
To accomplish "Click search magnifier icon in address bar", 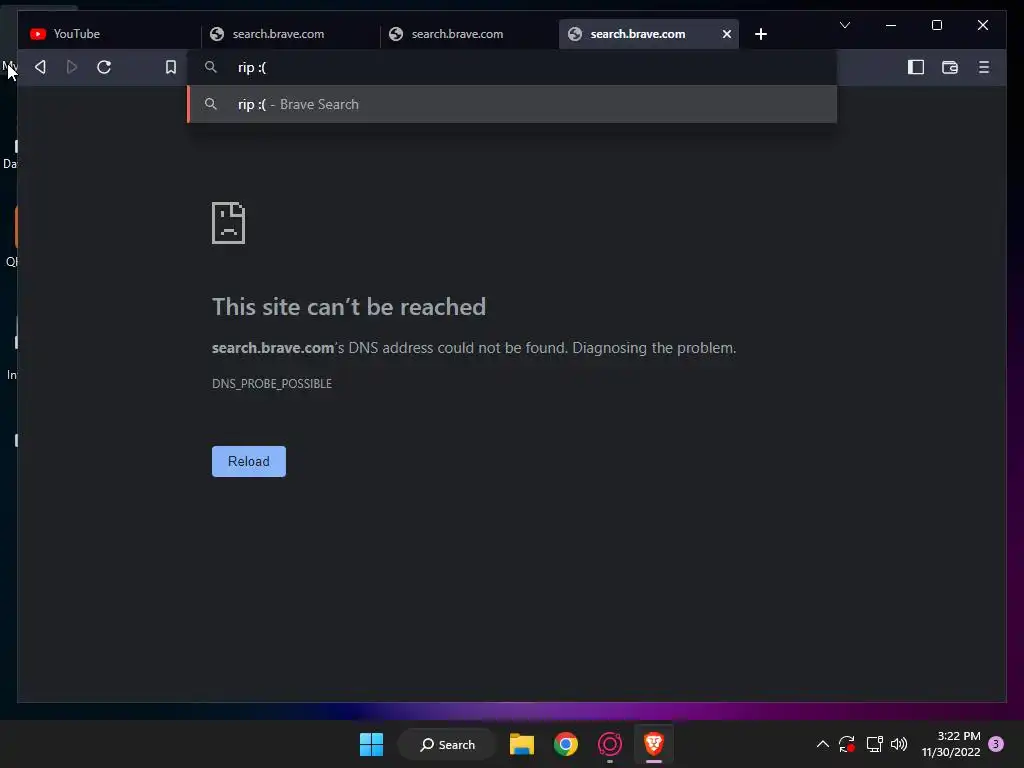I will [210, 67].
